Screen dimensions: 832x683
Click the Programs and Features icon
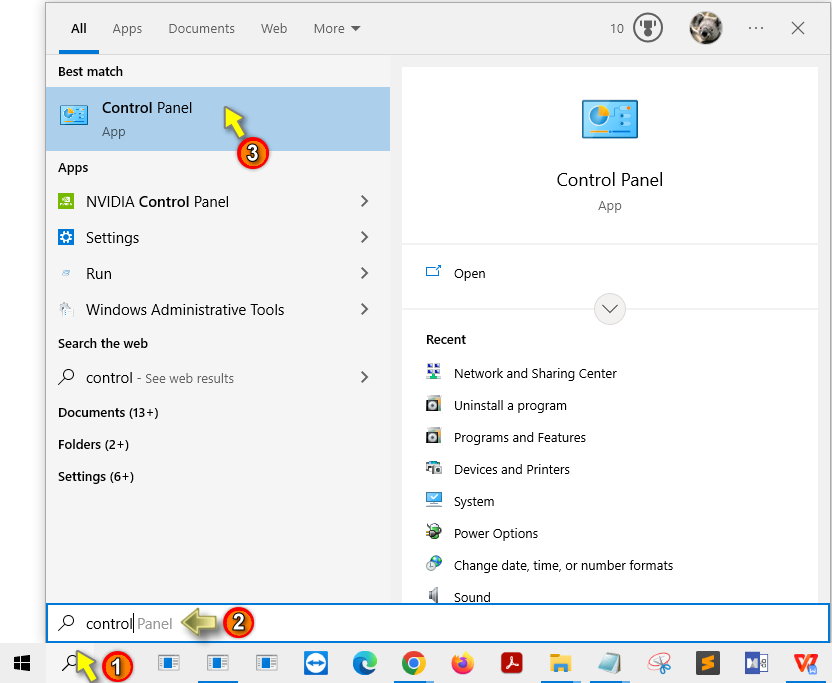[434, 436]
